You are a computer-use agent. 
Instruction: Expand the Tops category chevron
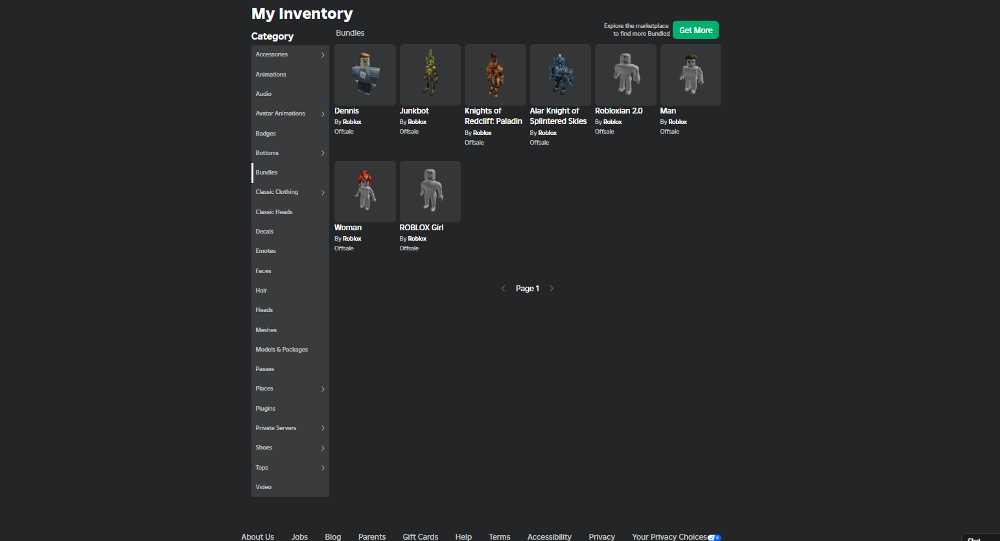click(323, 468)
